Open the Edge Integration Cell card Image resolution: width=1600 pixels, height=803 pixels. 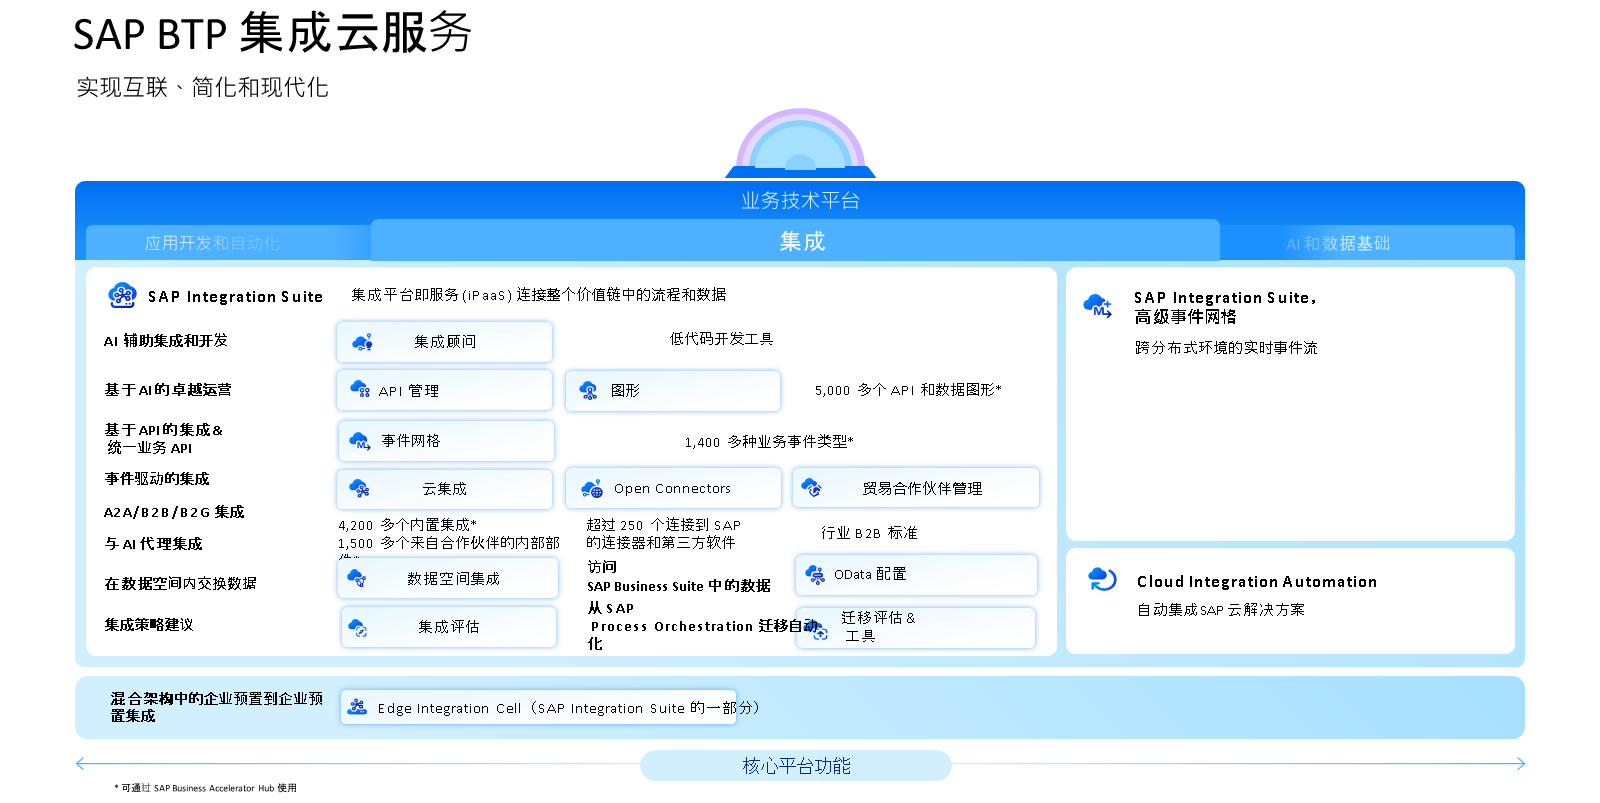[538, 707]
